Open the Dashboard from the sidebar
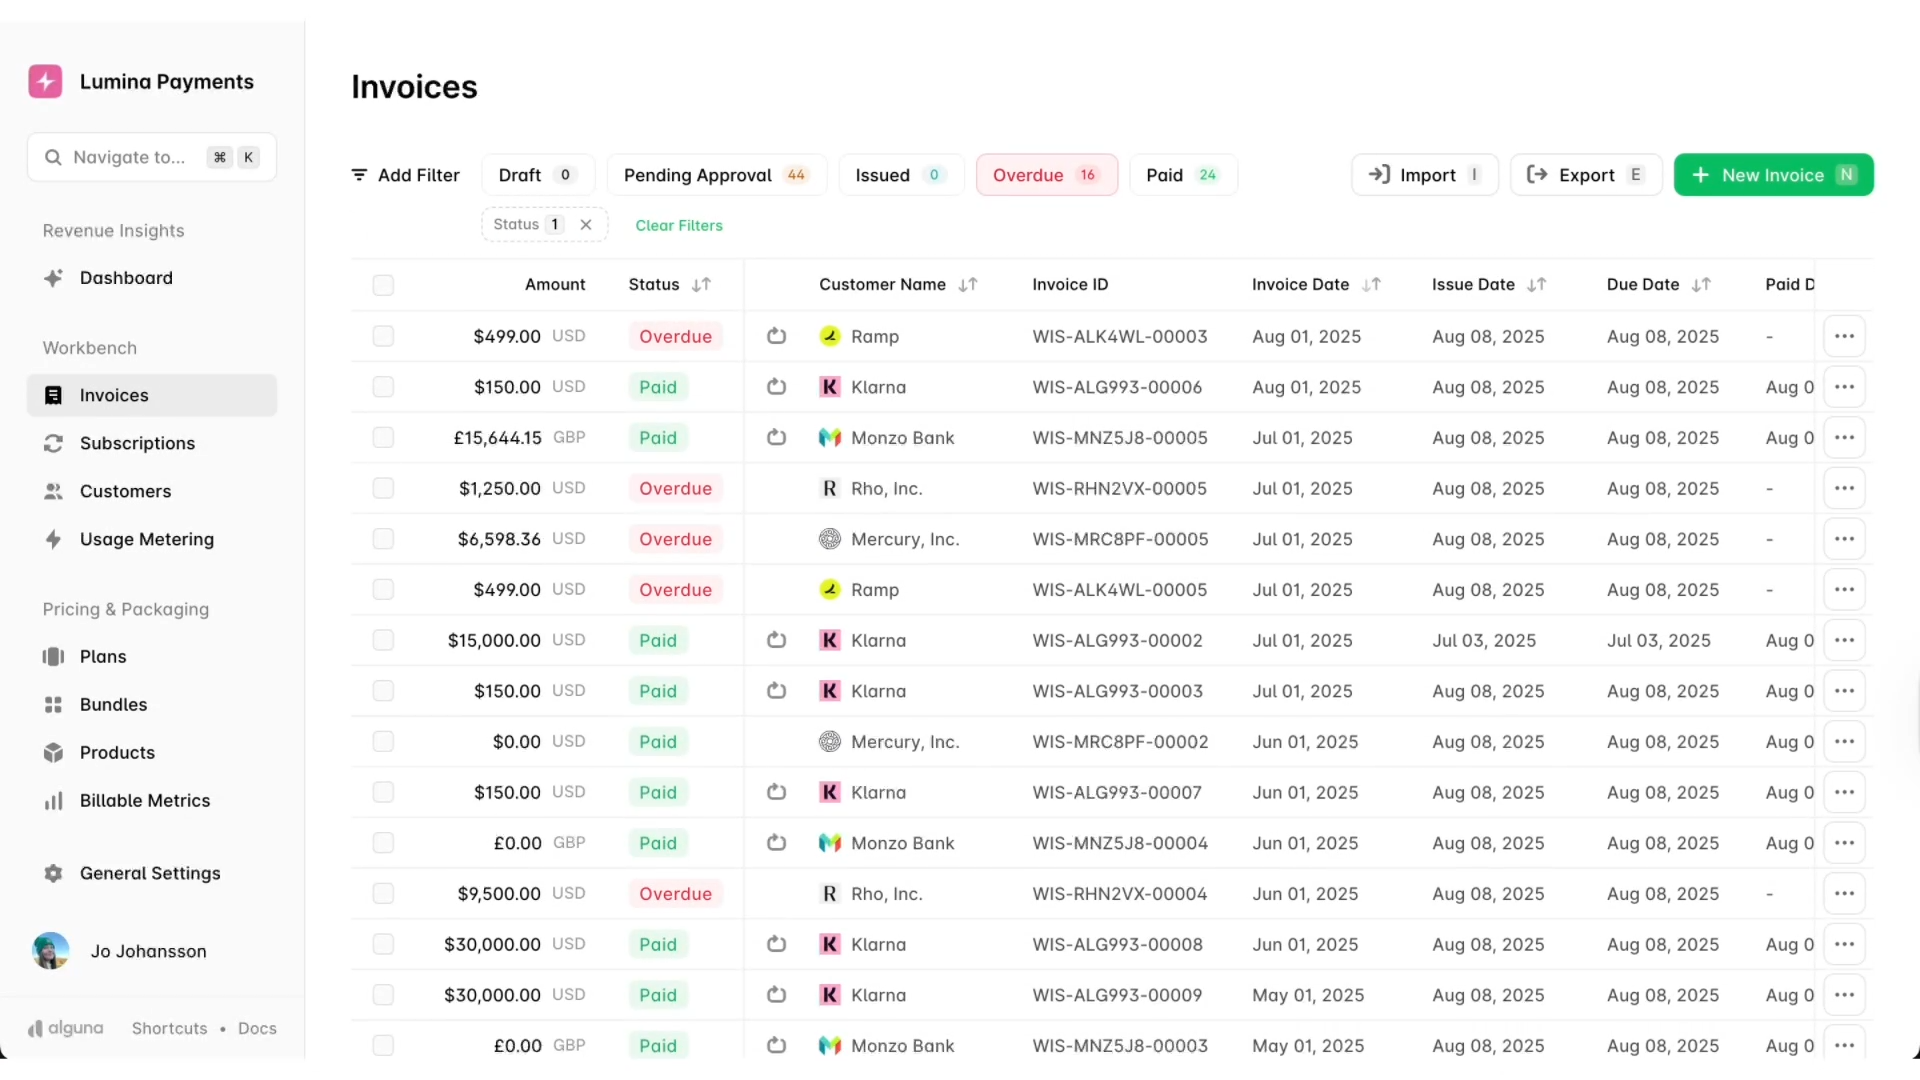 [x=125, y=278]
